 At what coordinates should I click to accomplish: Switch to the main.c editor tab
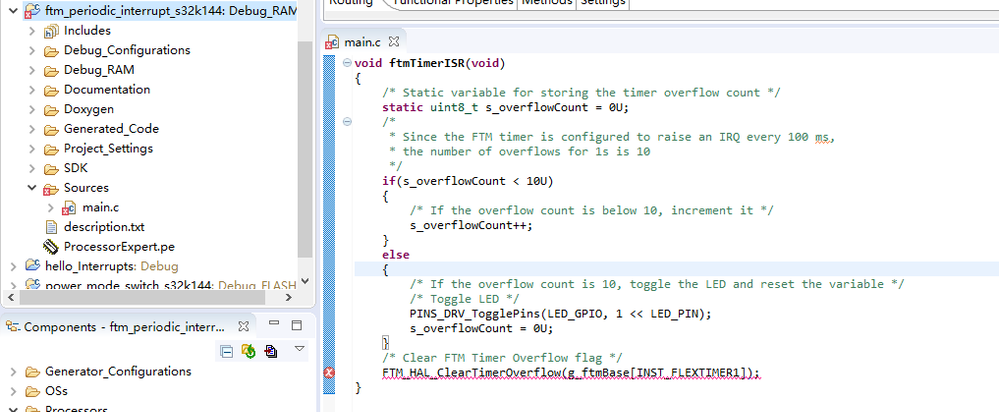(x=361, y=43)
